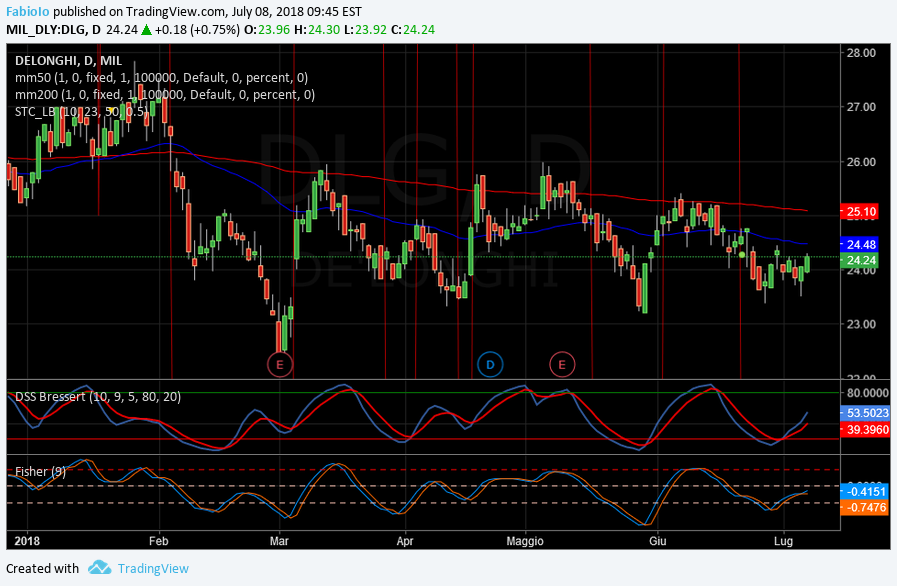
Task: Click the DSS Bressert 39.3960 value label
Action: 866,429
